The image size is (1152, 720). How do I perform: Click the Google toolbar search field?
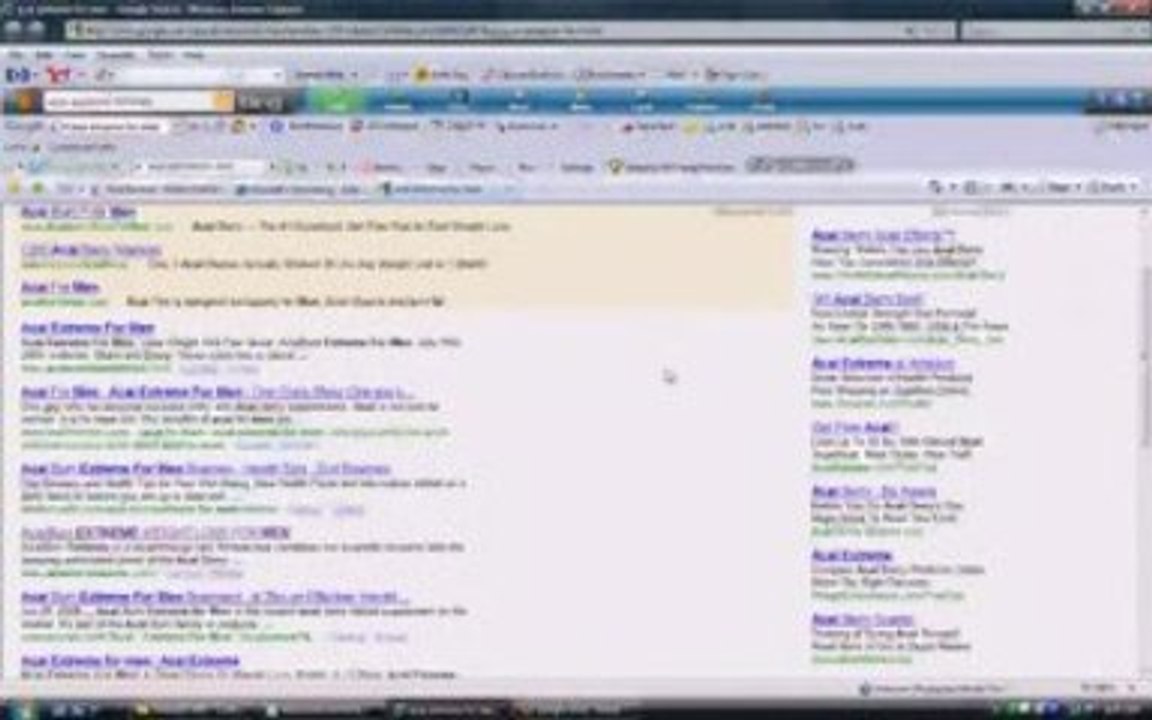[x=108, y=126]
